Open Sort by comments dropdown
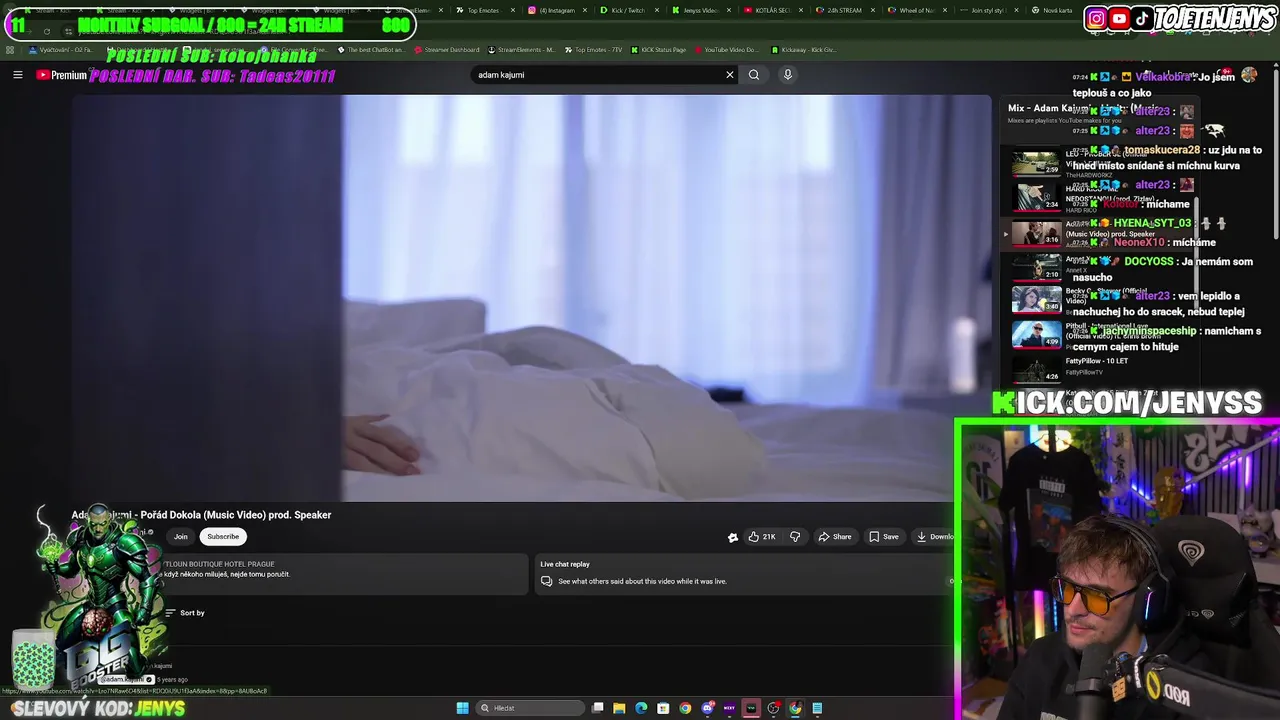The image size is (1280, 720). (185, 613)
